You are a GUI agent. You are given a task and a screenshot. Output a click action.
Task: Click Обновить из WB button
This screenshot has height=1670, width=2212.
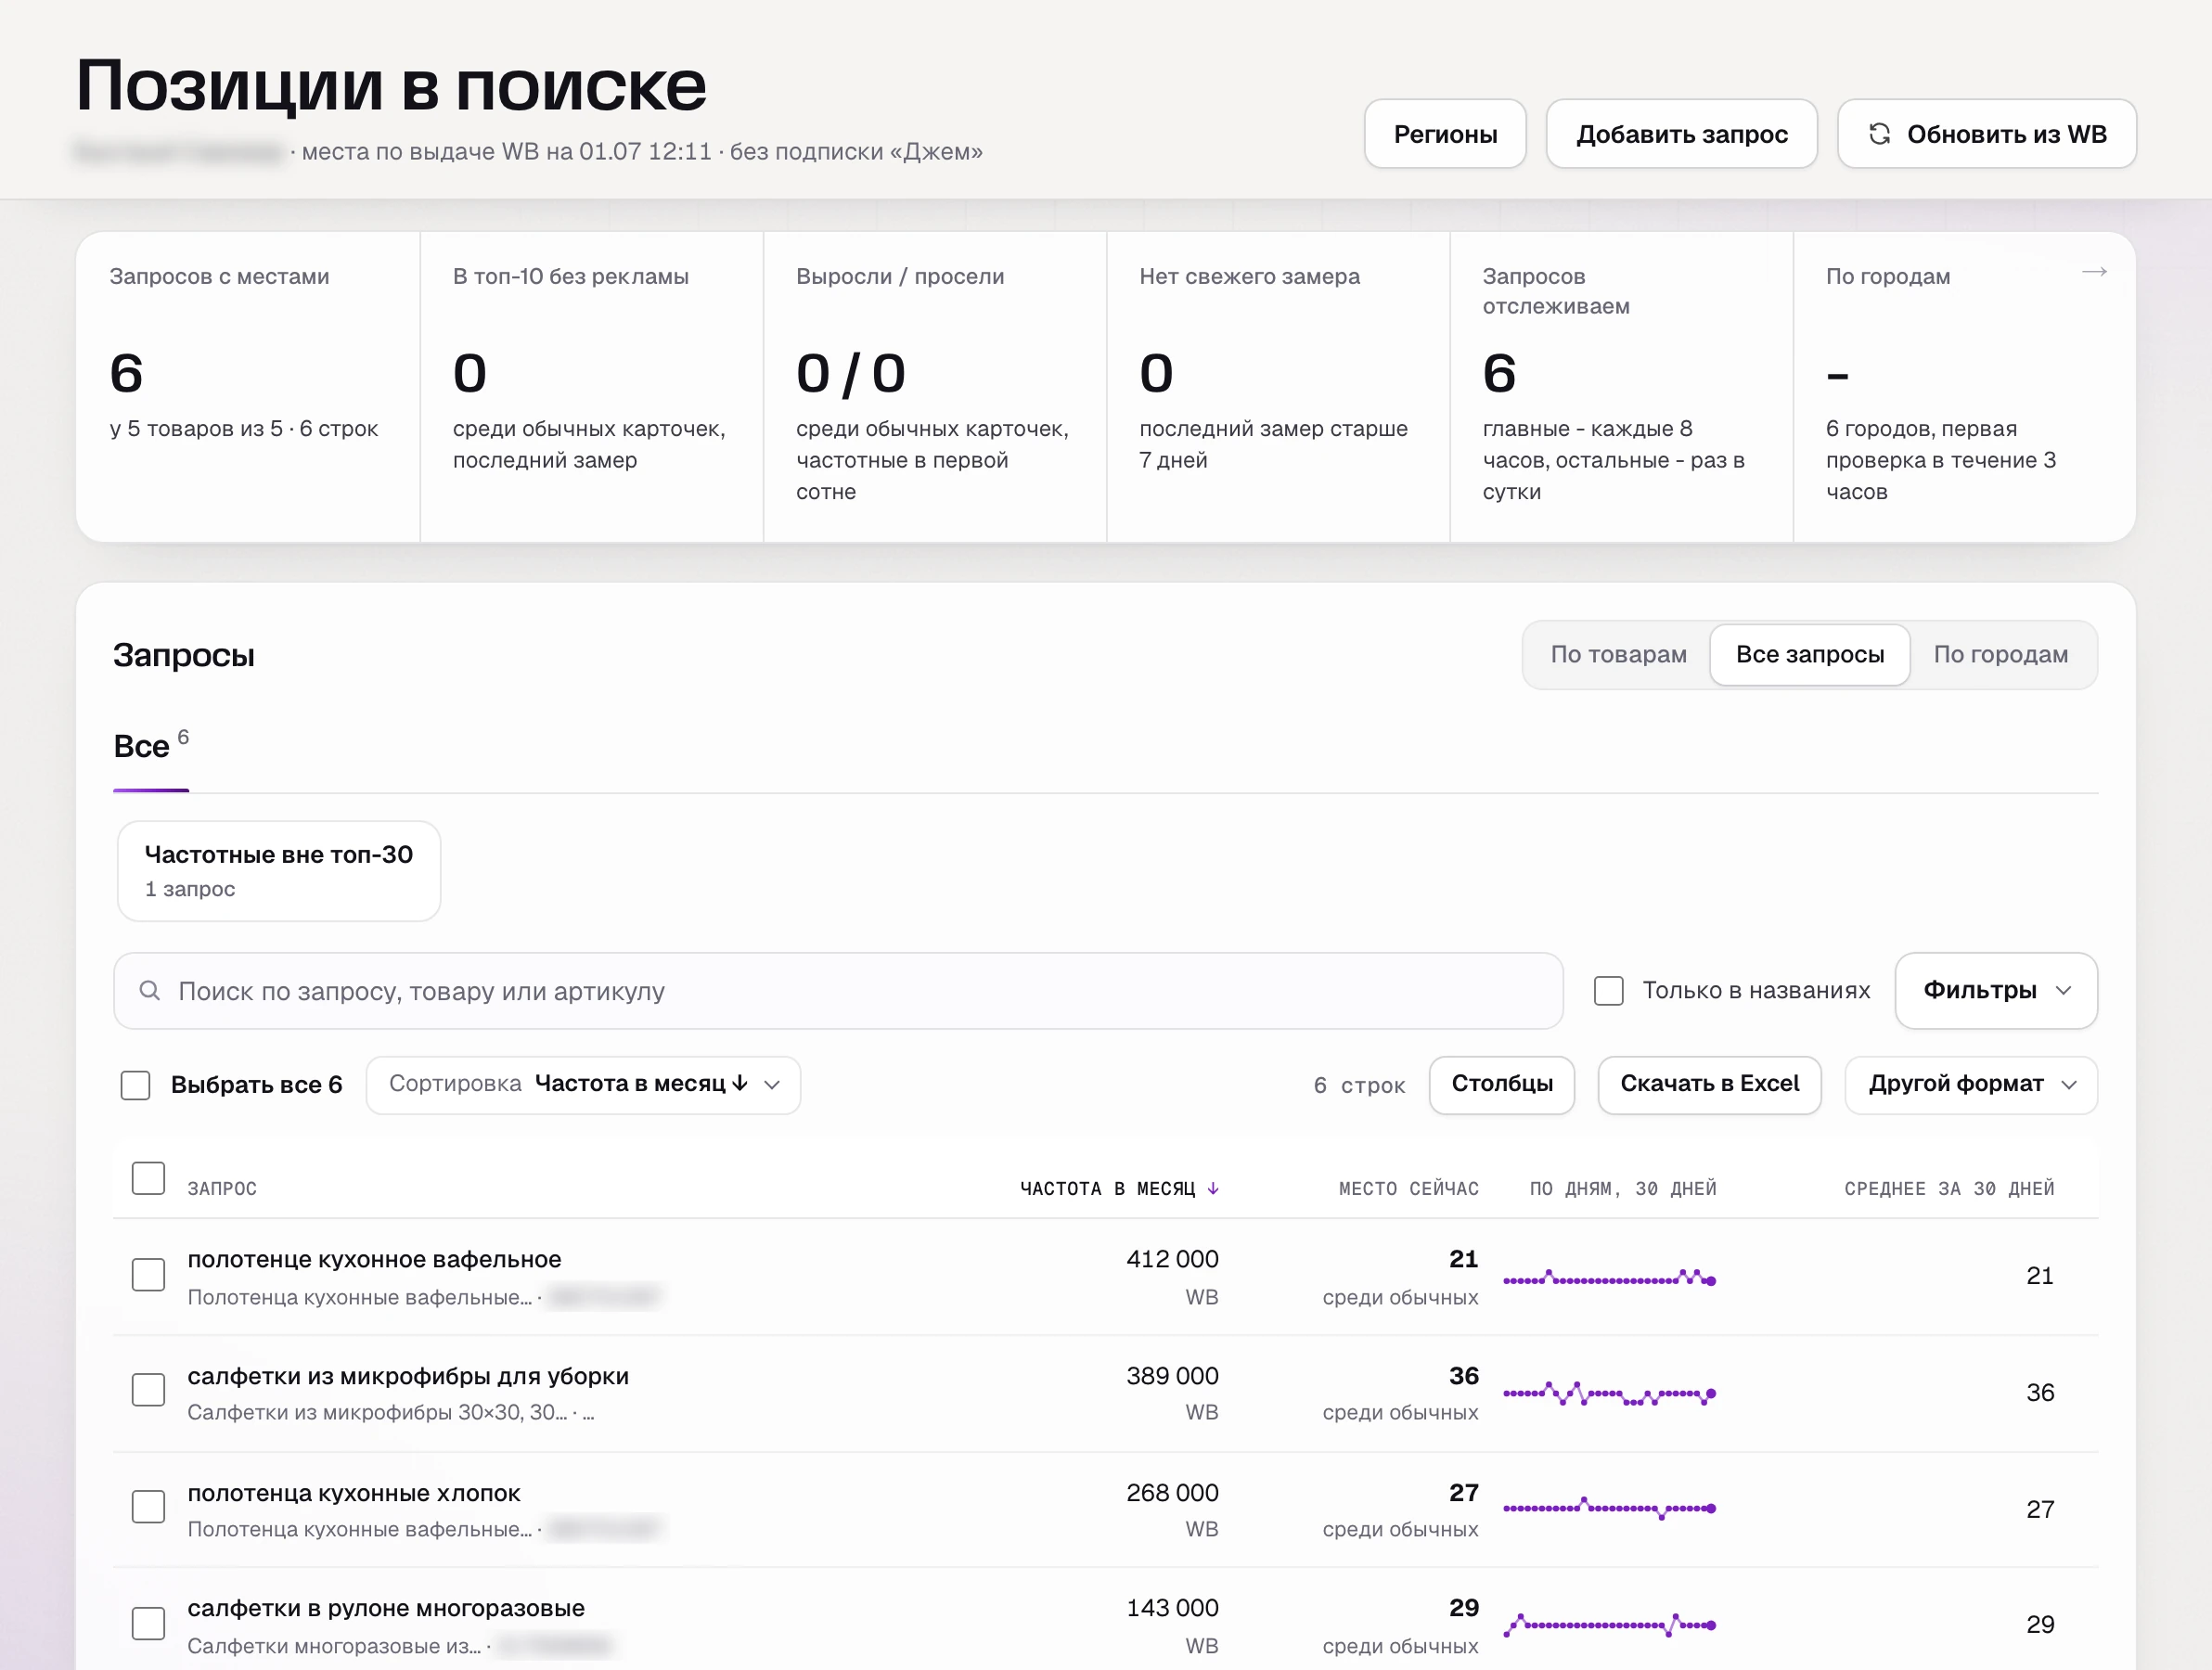pyautogui.click(x=1987, y=134)
